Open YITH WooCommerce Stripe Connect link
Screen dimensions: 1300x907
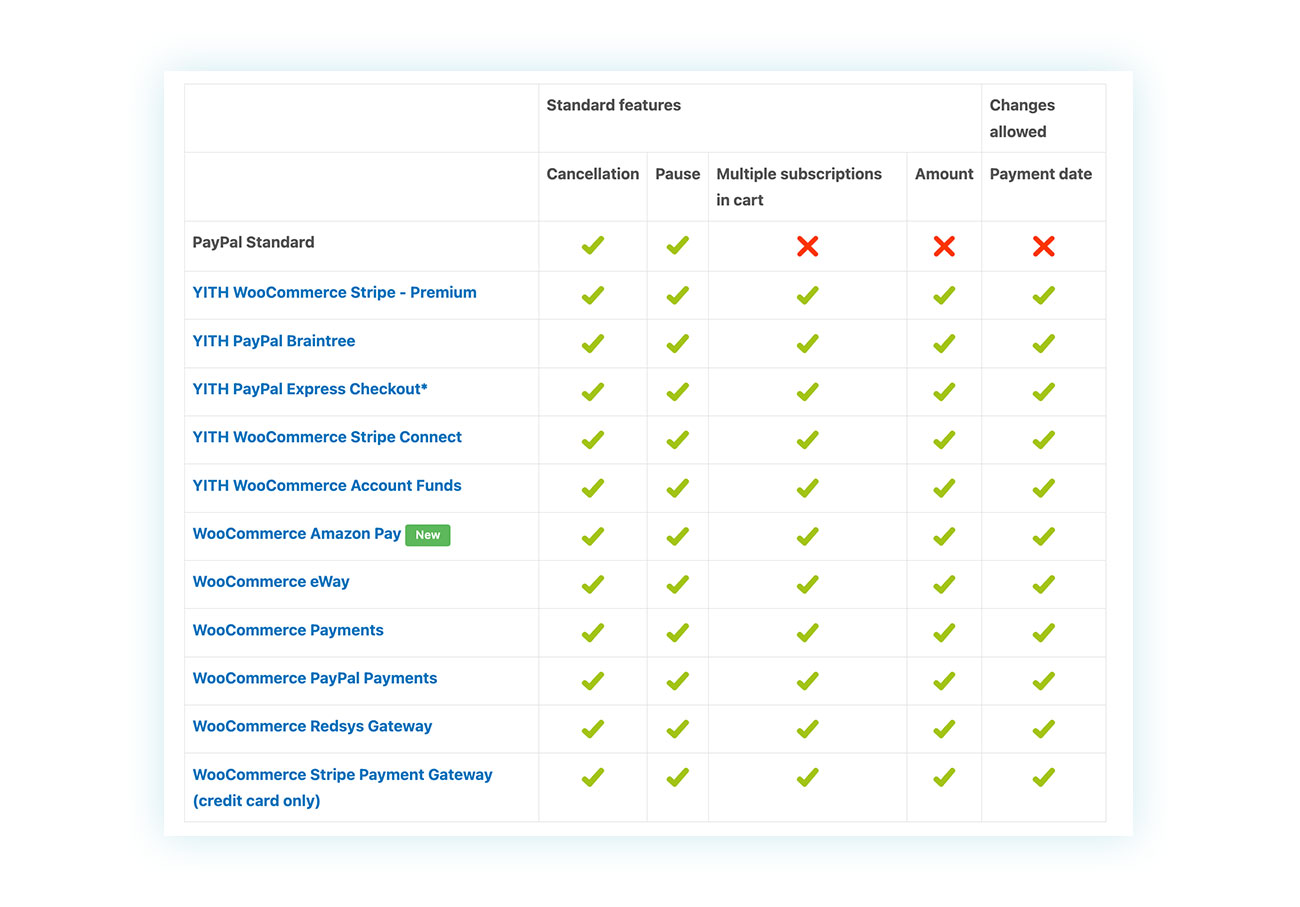click(x=327, y=437)
